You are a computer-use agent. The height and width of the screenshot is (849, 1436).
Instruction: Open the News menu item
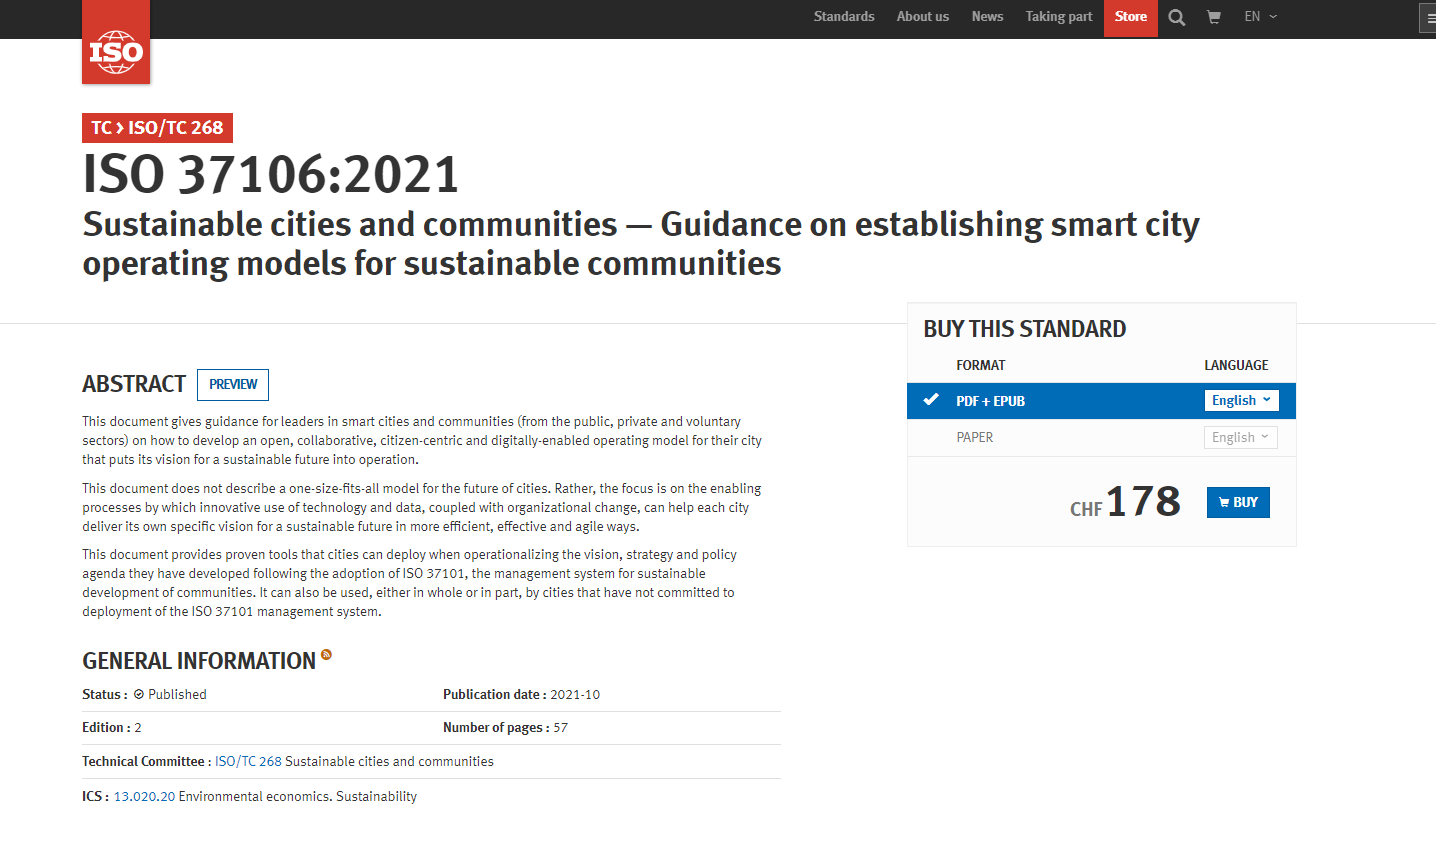[x=987, y=17]
